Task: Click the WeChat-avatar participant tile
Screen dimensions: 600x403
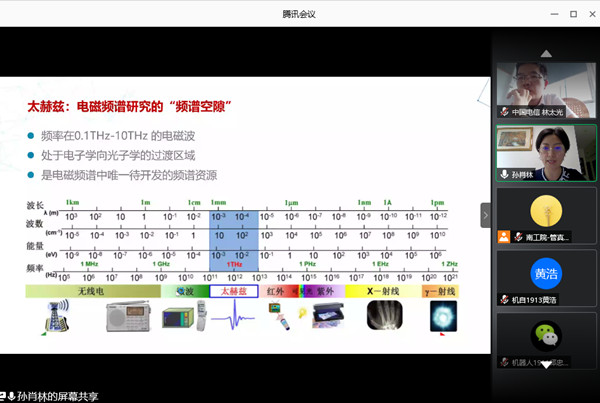Action: pos(545,337)
